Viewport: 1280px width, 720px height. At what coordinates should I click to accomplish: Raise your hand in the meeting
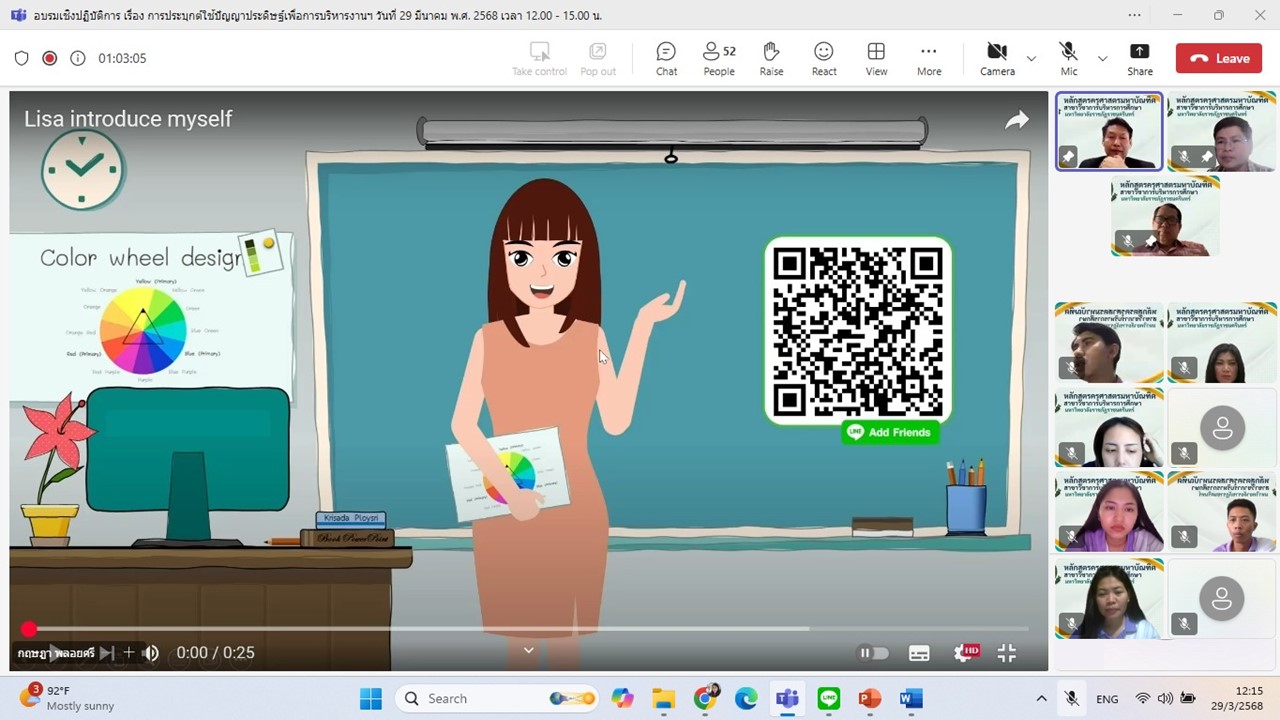771,58
